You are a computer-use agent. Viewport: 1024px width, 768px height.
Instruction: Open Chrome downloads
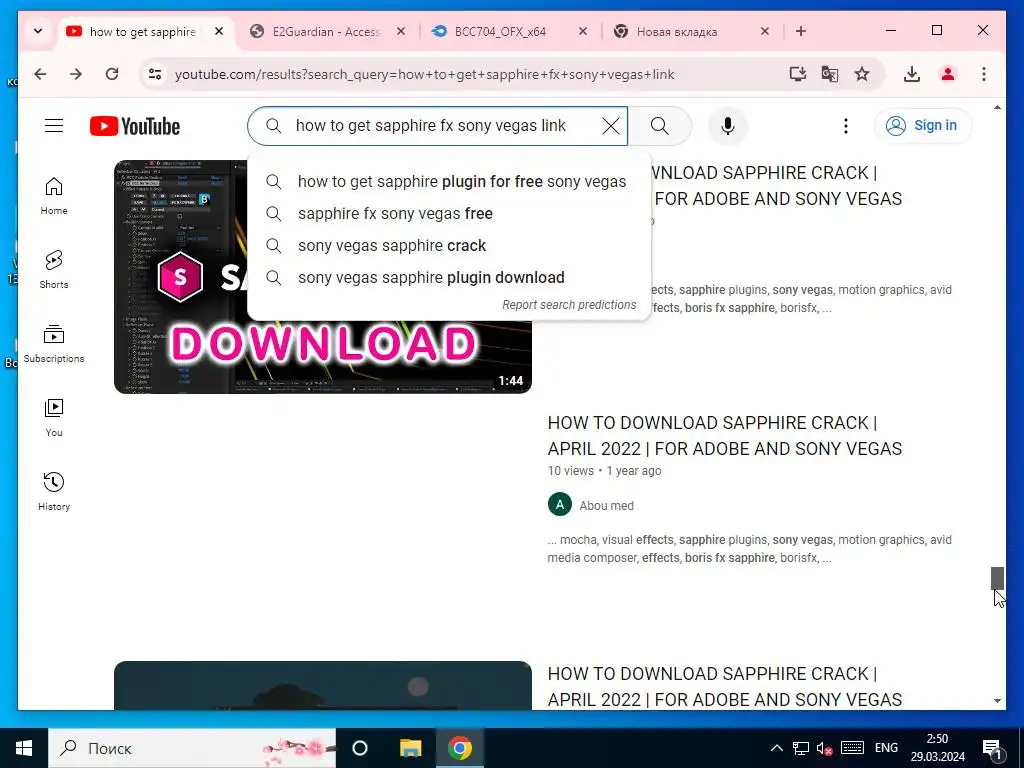[912, 74]
